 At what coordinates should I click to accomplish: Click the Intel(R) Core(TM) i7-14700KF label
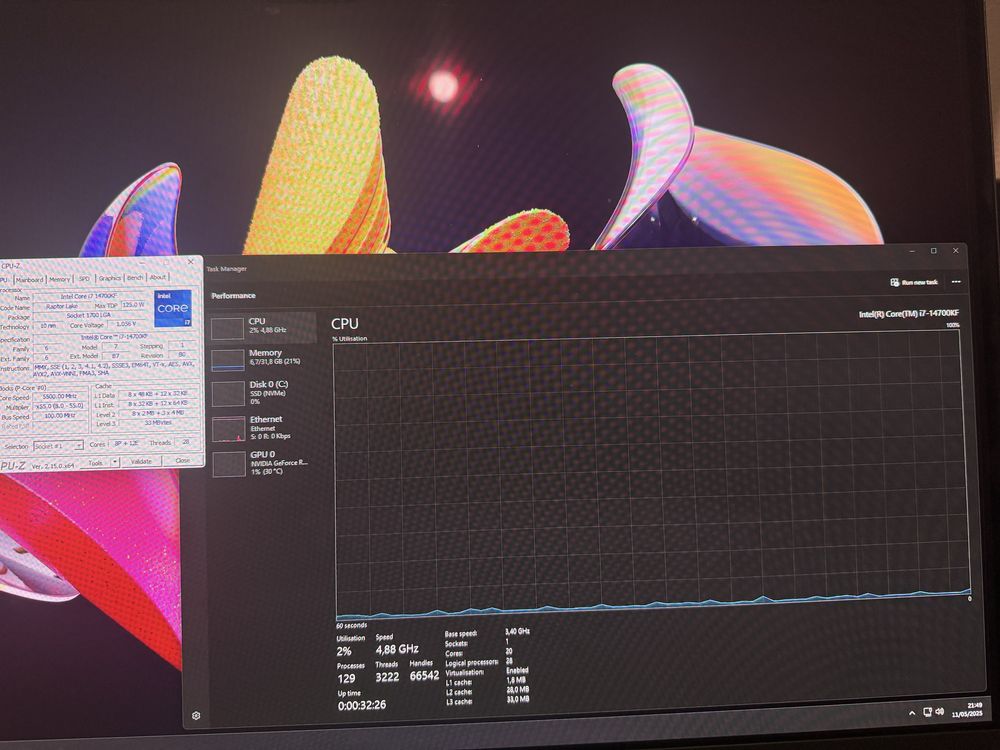908,313
